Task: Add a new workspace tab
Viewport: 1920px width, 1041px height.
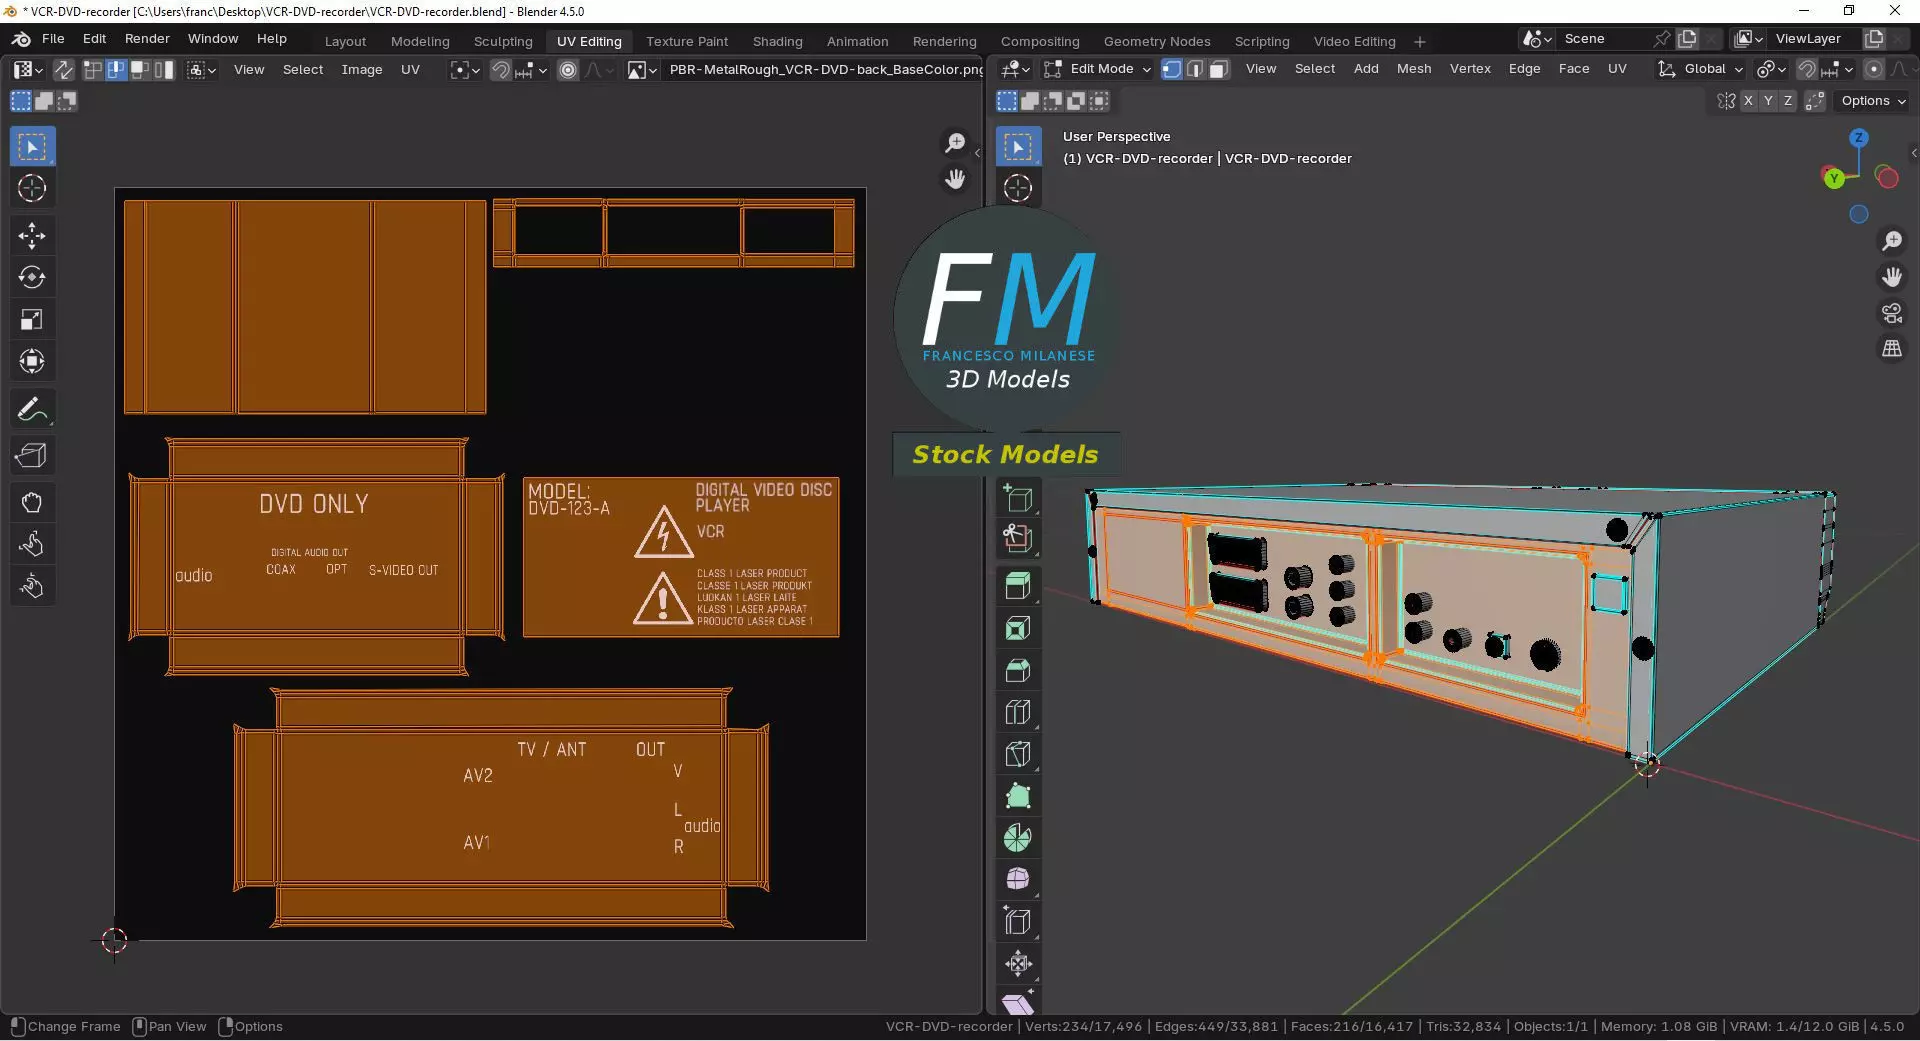Action: (x=1420, y=41)
